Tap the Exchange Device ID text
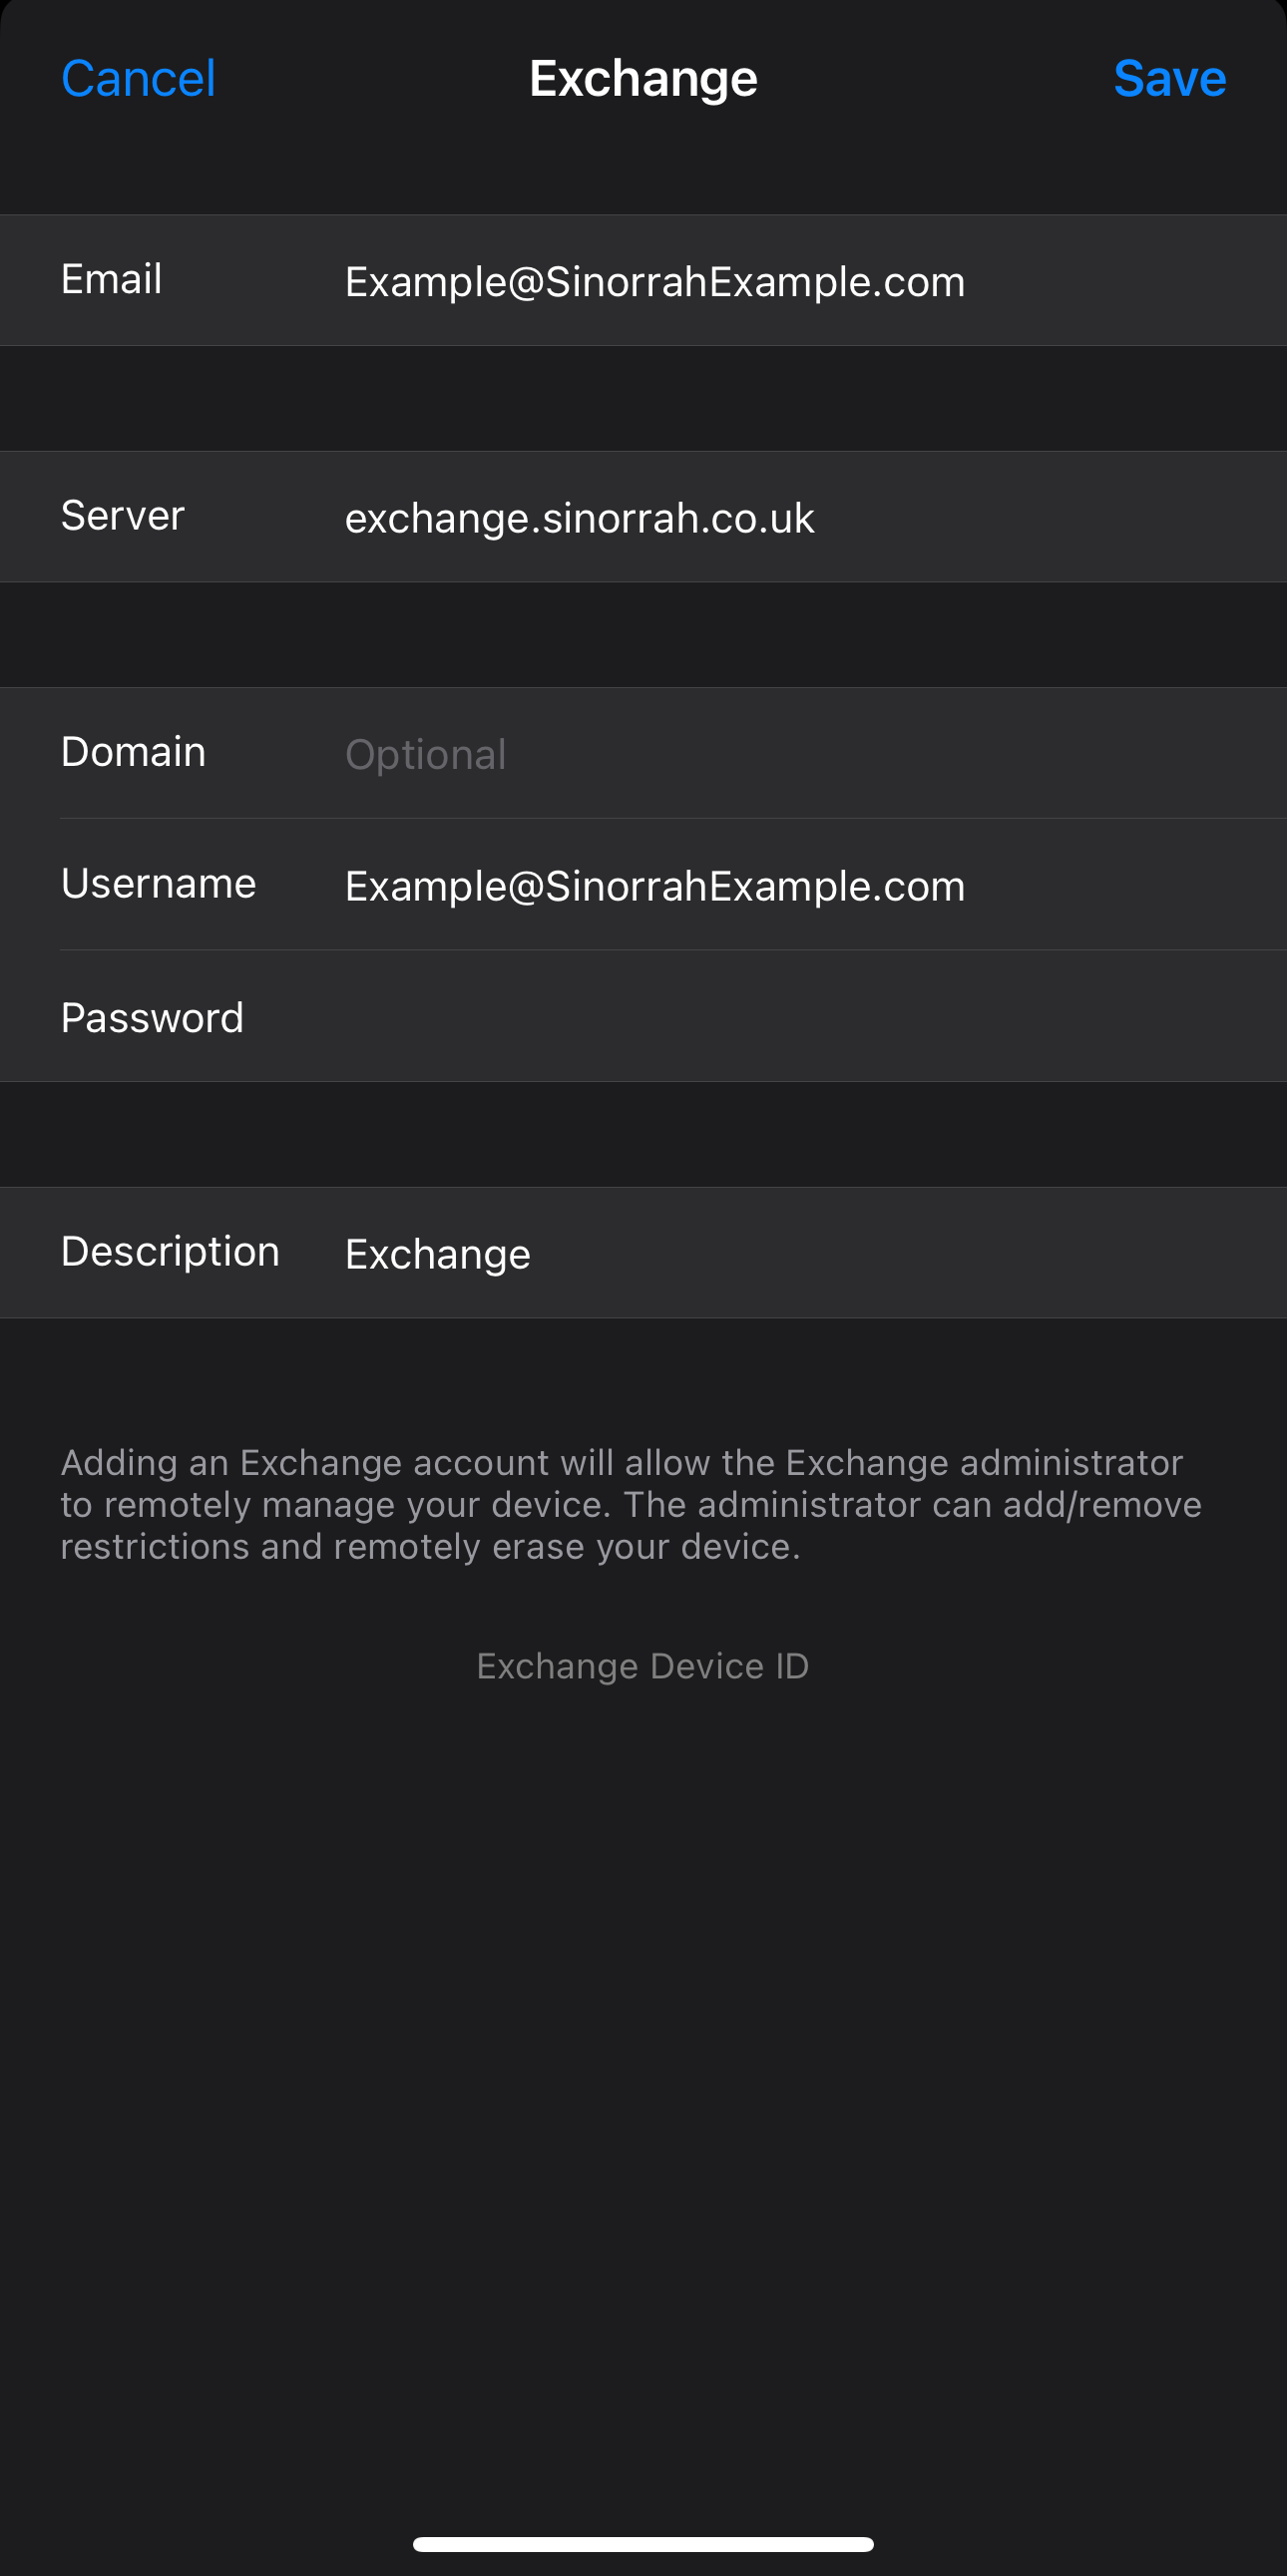The height and width of the screenshot is (2576, 1287). click(642, 1666)
